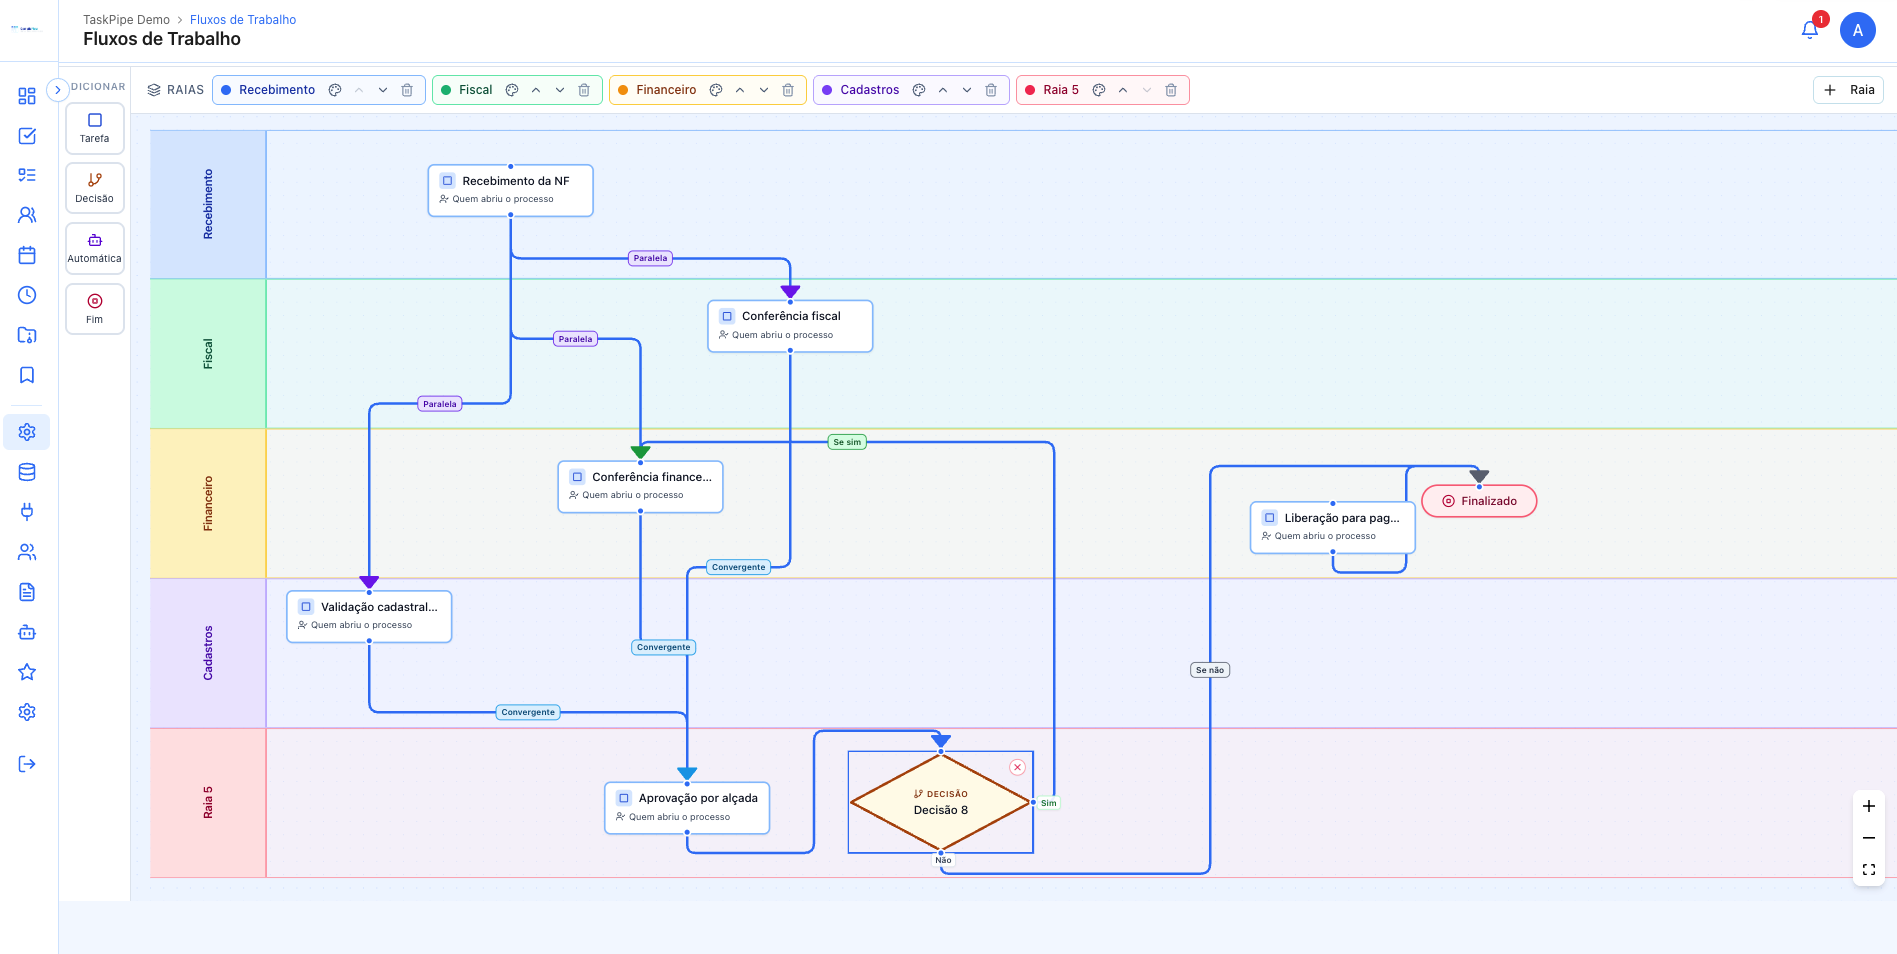Move Fiscal lane up

pos(536,90)
